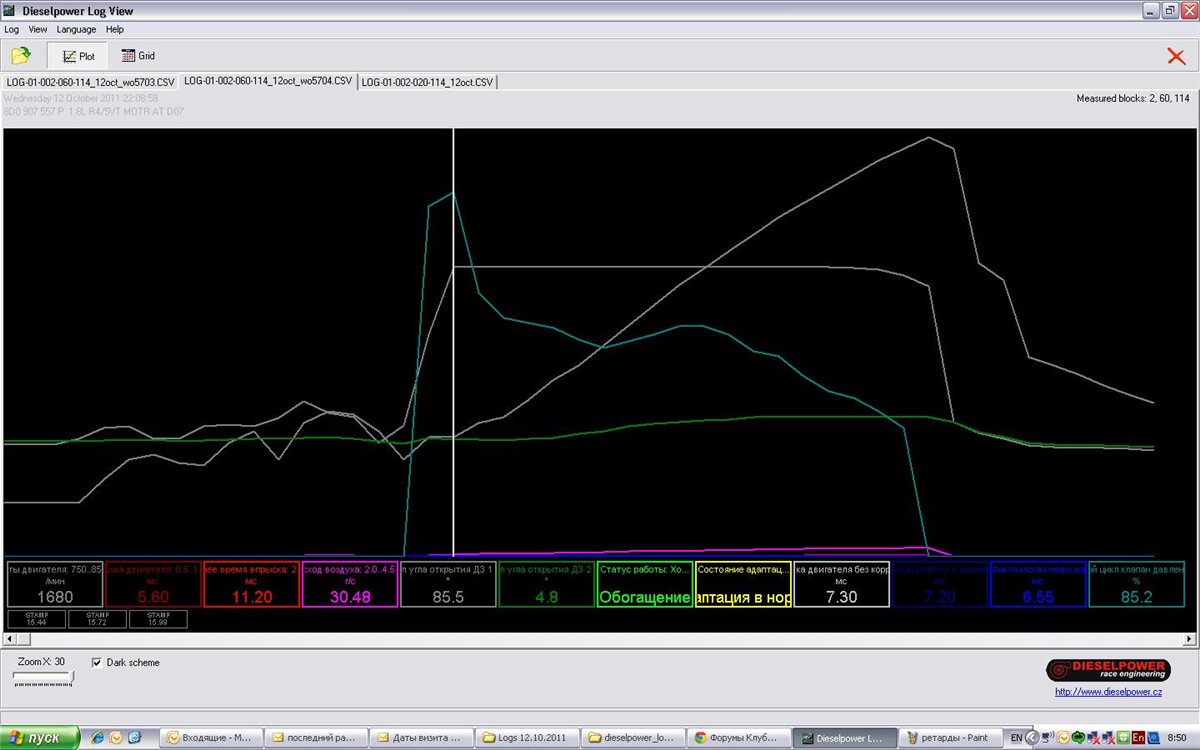This screenshot has width=1200, height=750.
Task: Toggle the yellow adaptation state channel box
Action: (743, 584)
